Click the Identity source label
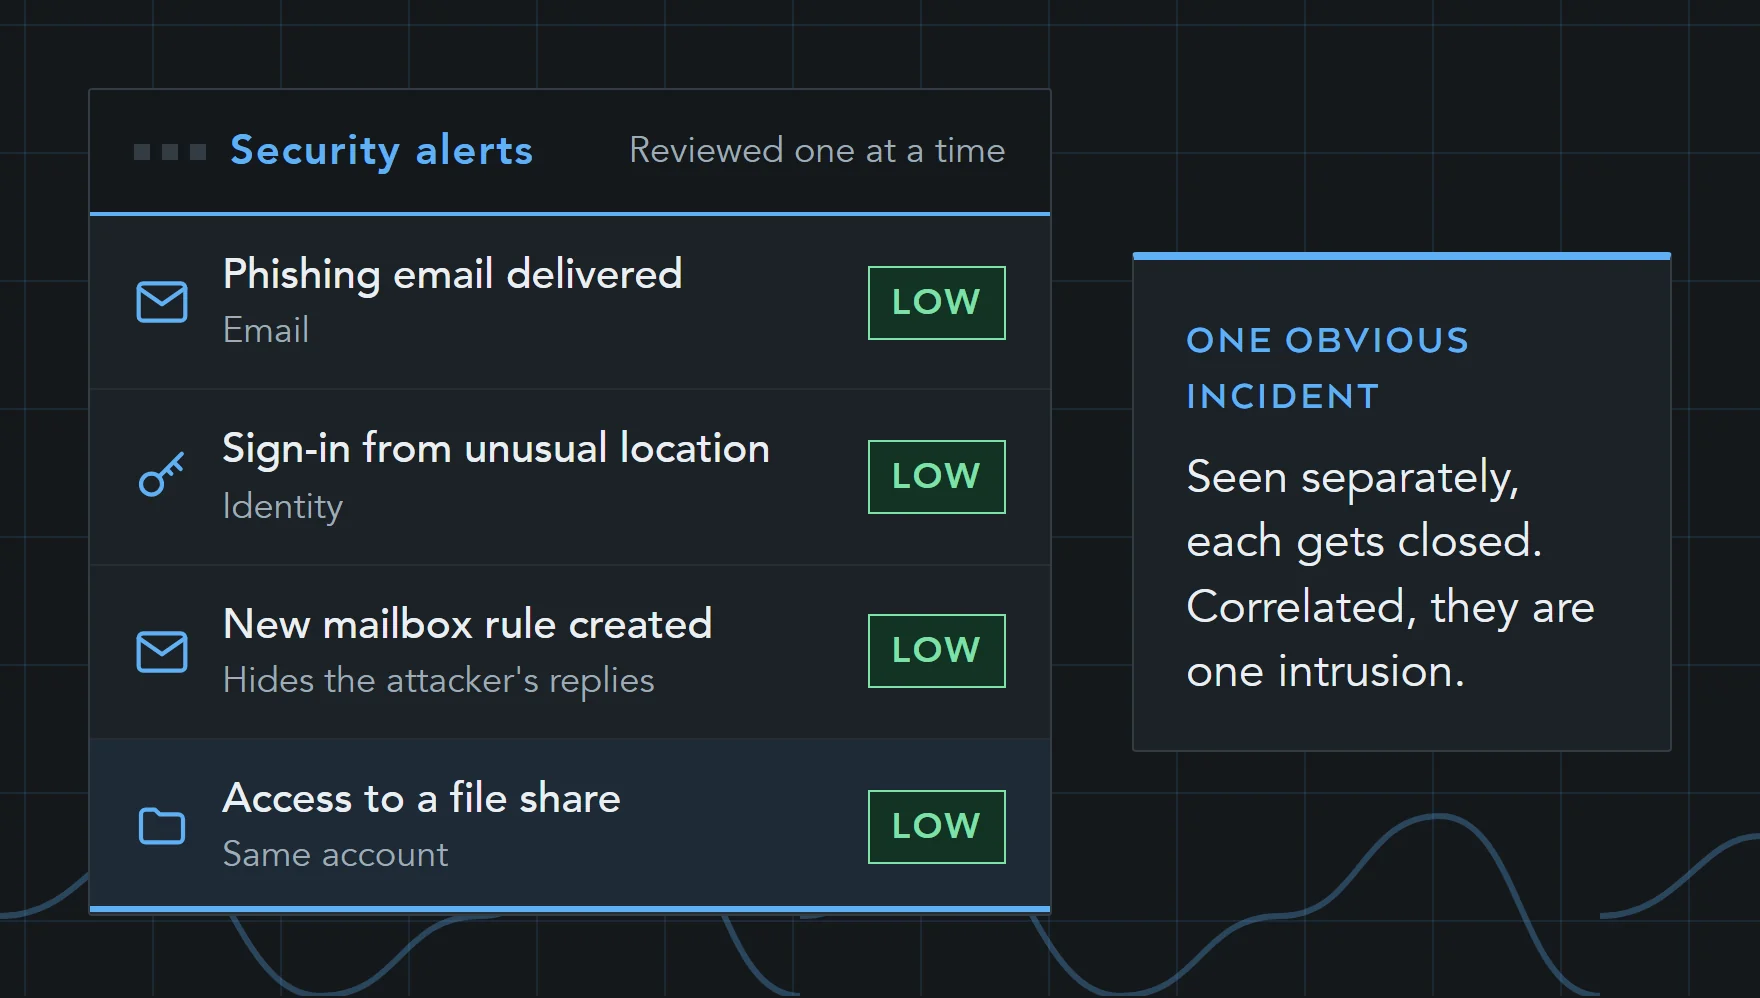Image resolution: width=1760 pixels, height=998 pixels. point(283,506)
